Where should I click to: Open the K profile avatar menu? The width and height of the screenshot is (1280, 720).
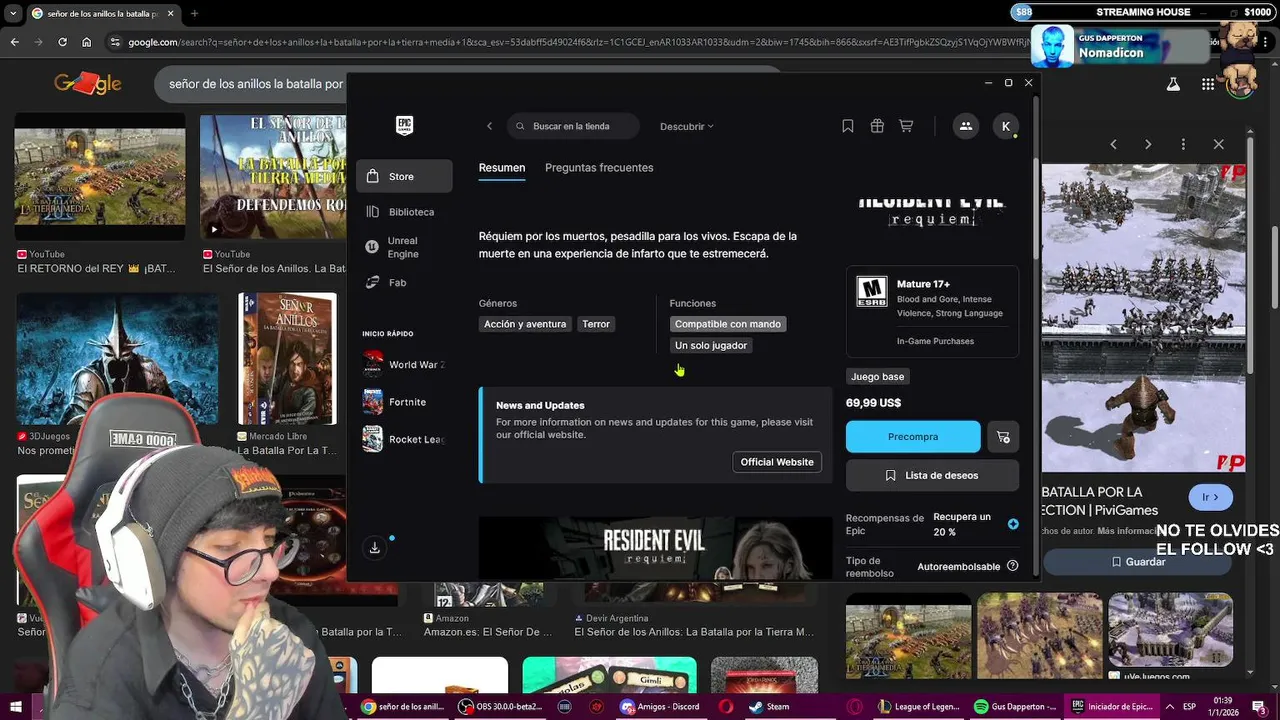[x=1006, y=126]
